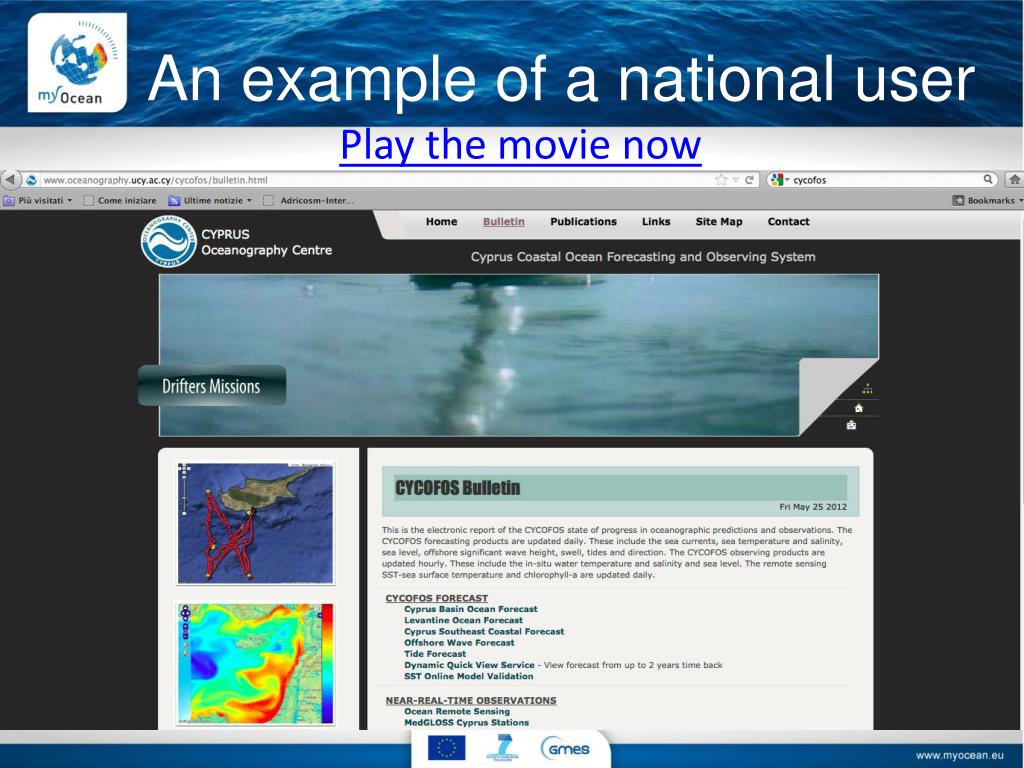Image resolution: width=1024 pixels, height=768 pixels.
Task: Click NEAR-REAL-TIME OBSERVATIONS heading
Action: [471, 700]
